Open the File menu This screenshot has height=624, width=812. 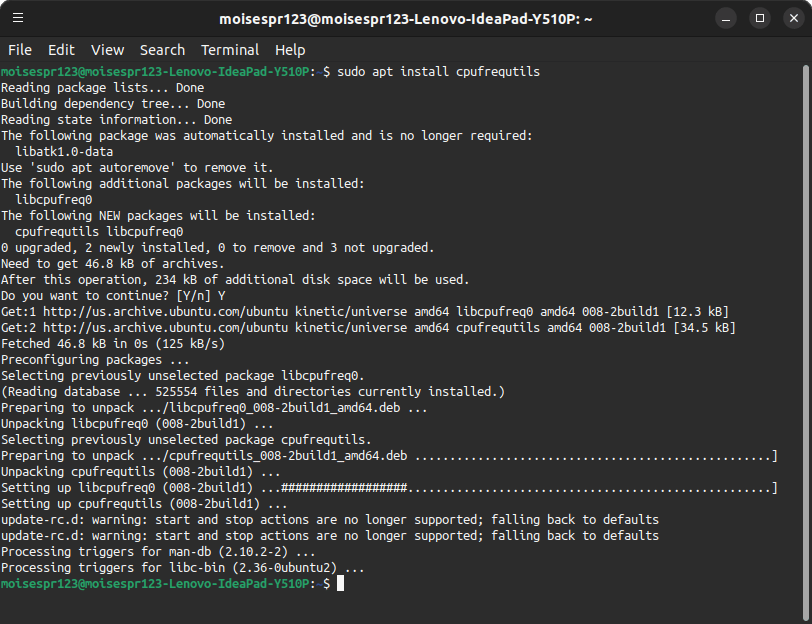pos(20,50)
